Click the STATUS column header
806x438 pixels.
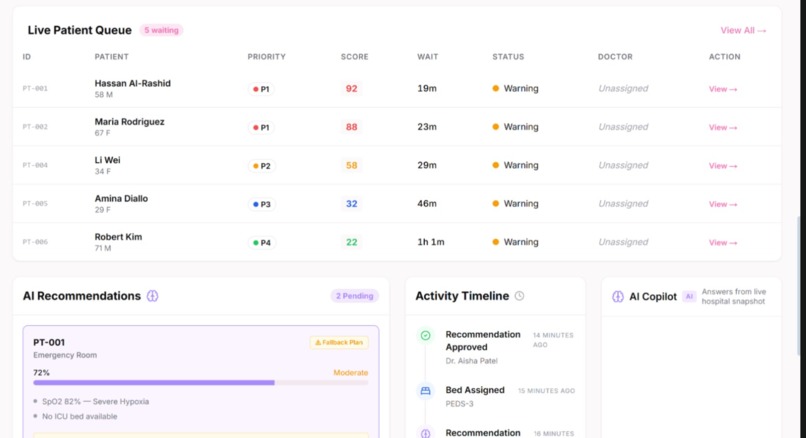point(508,57)
